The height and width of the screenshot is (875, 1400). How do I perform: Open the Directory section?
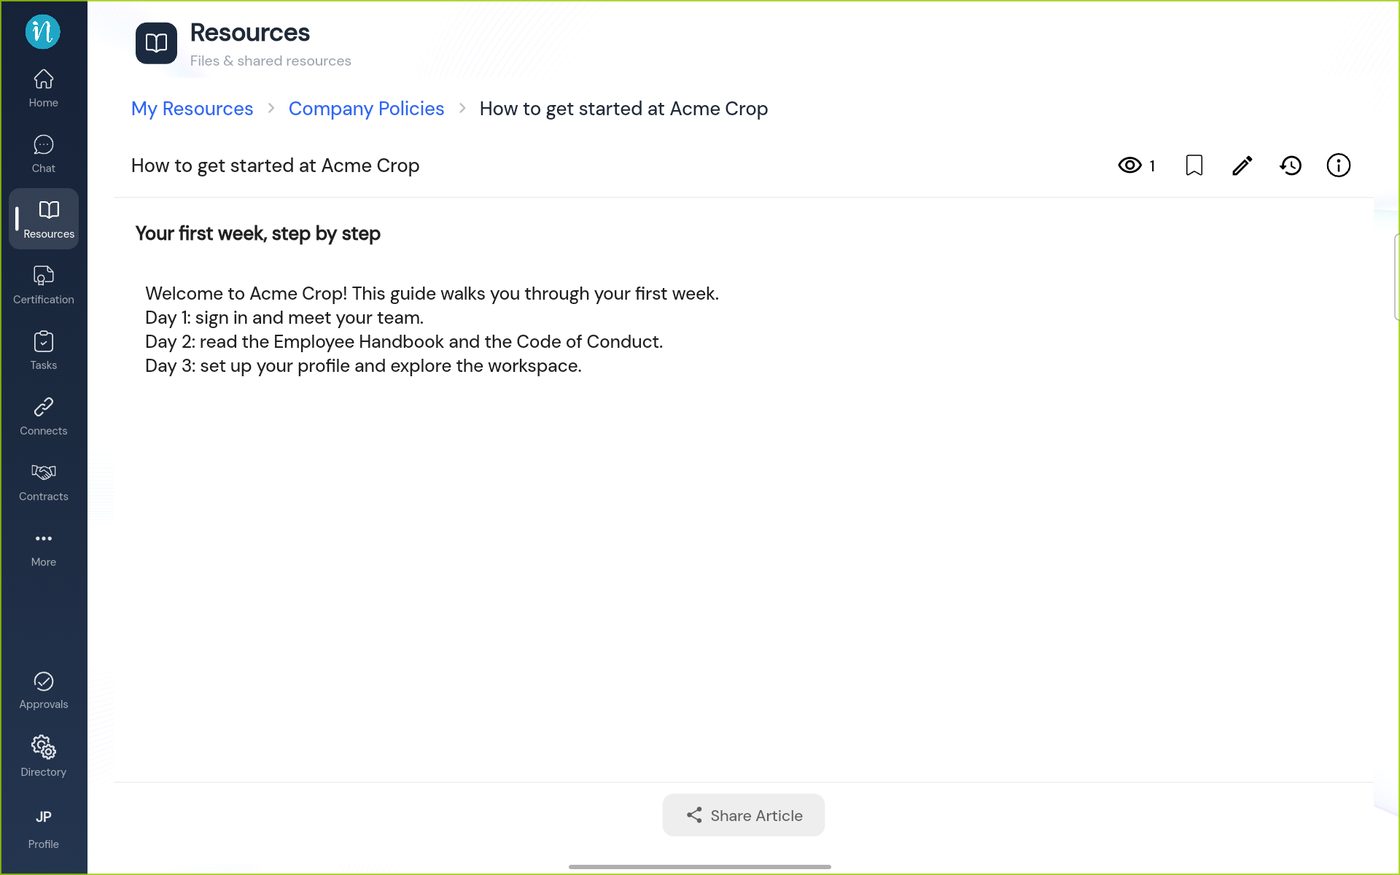(43, 757)
